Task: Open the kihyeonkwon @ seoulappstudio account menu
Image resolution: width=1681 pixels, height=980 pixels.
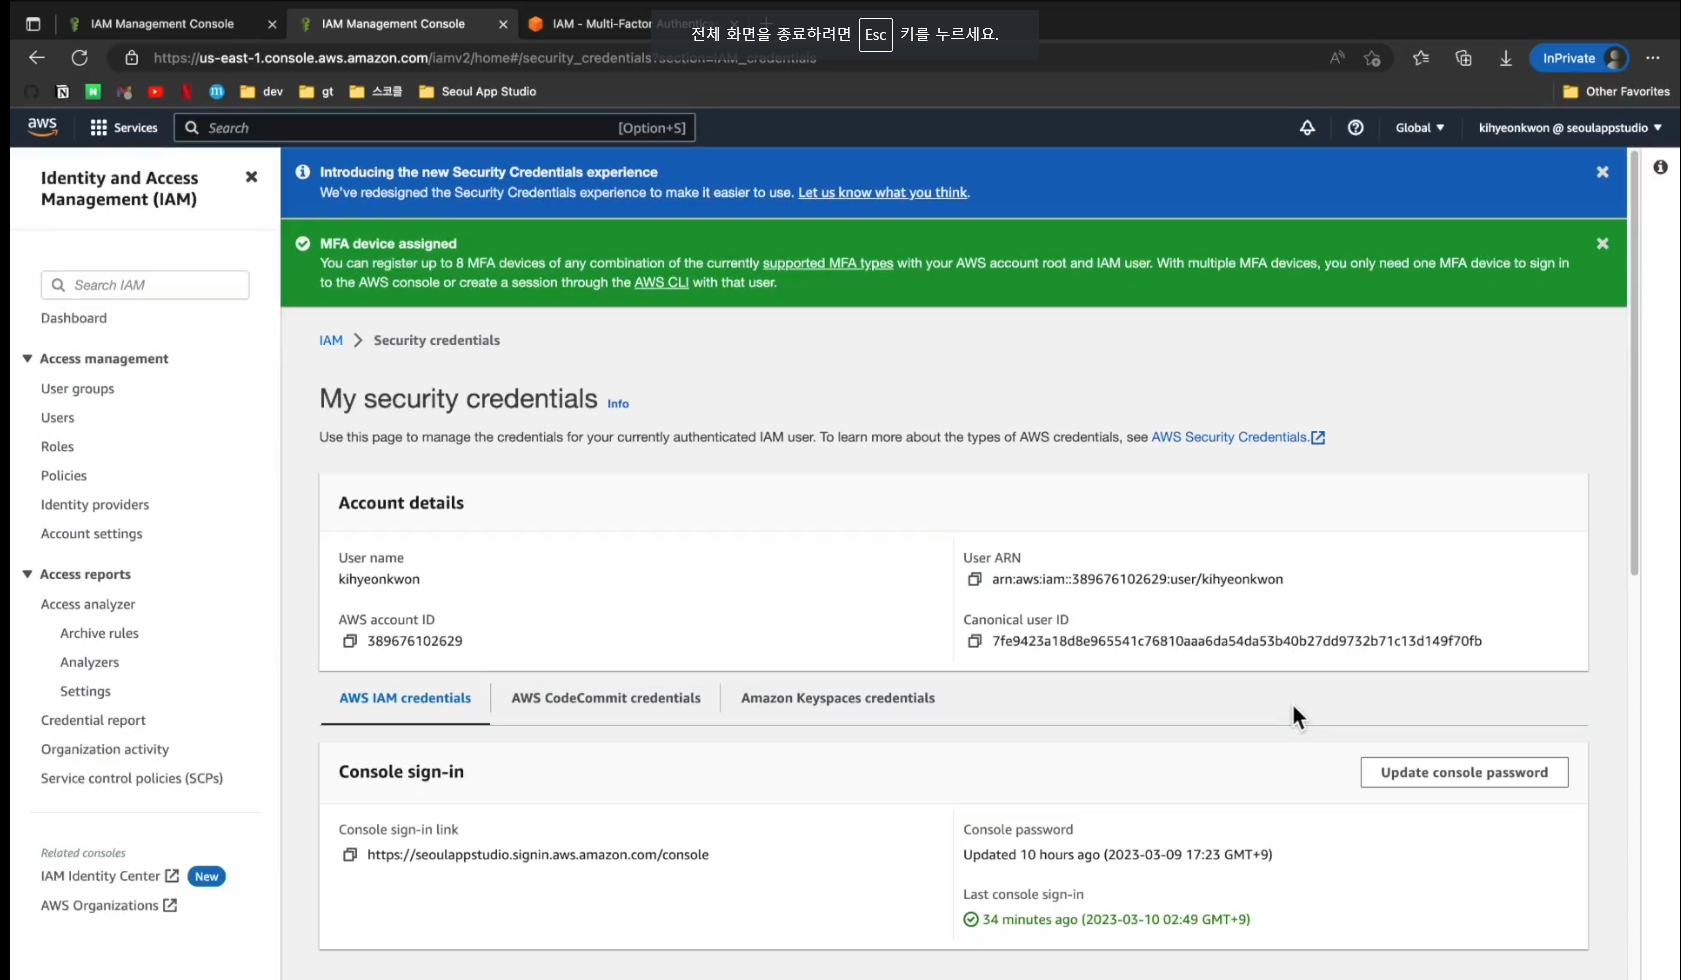Action: [1570, 128]
